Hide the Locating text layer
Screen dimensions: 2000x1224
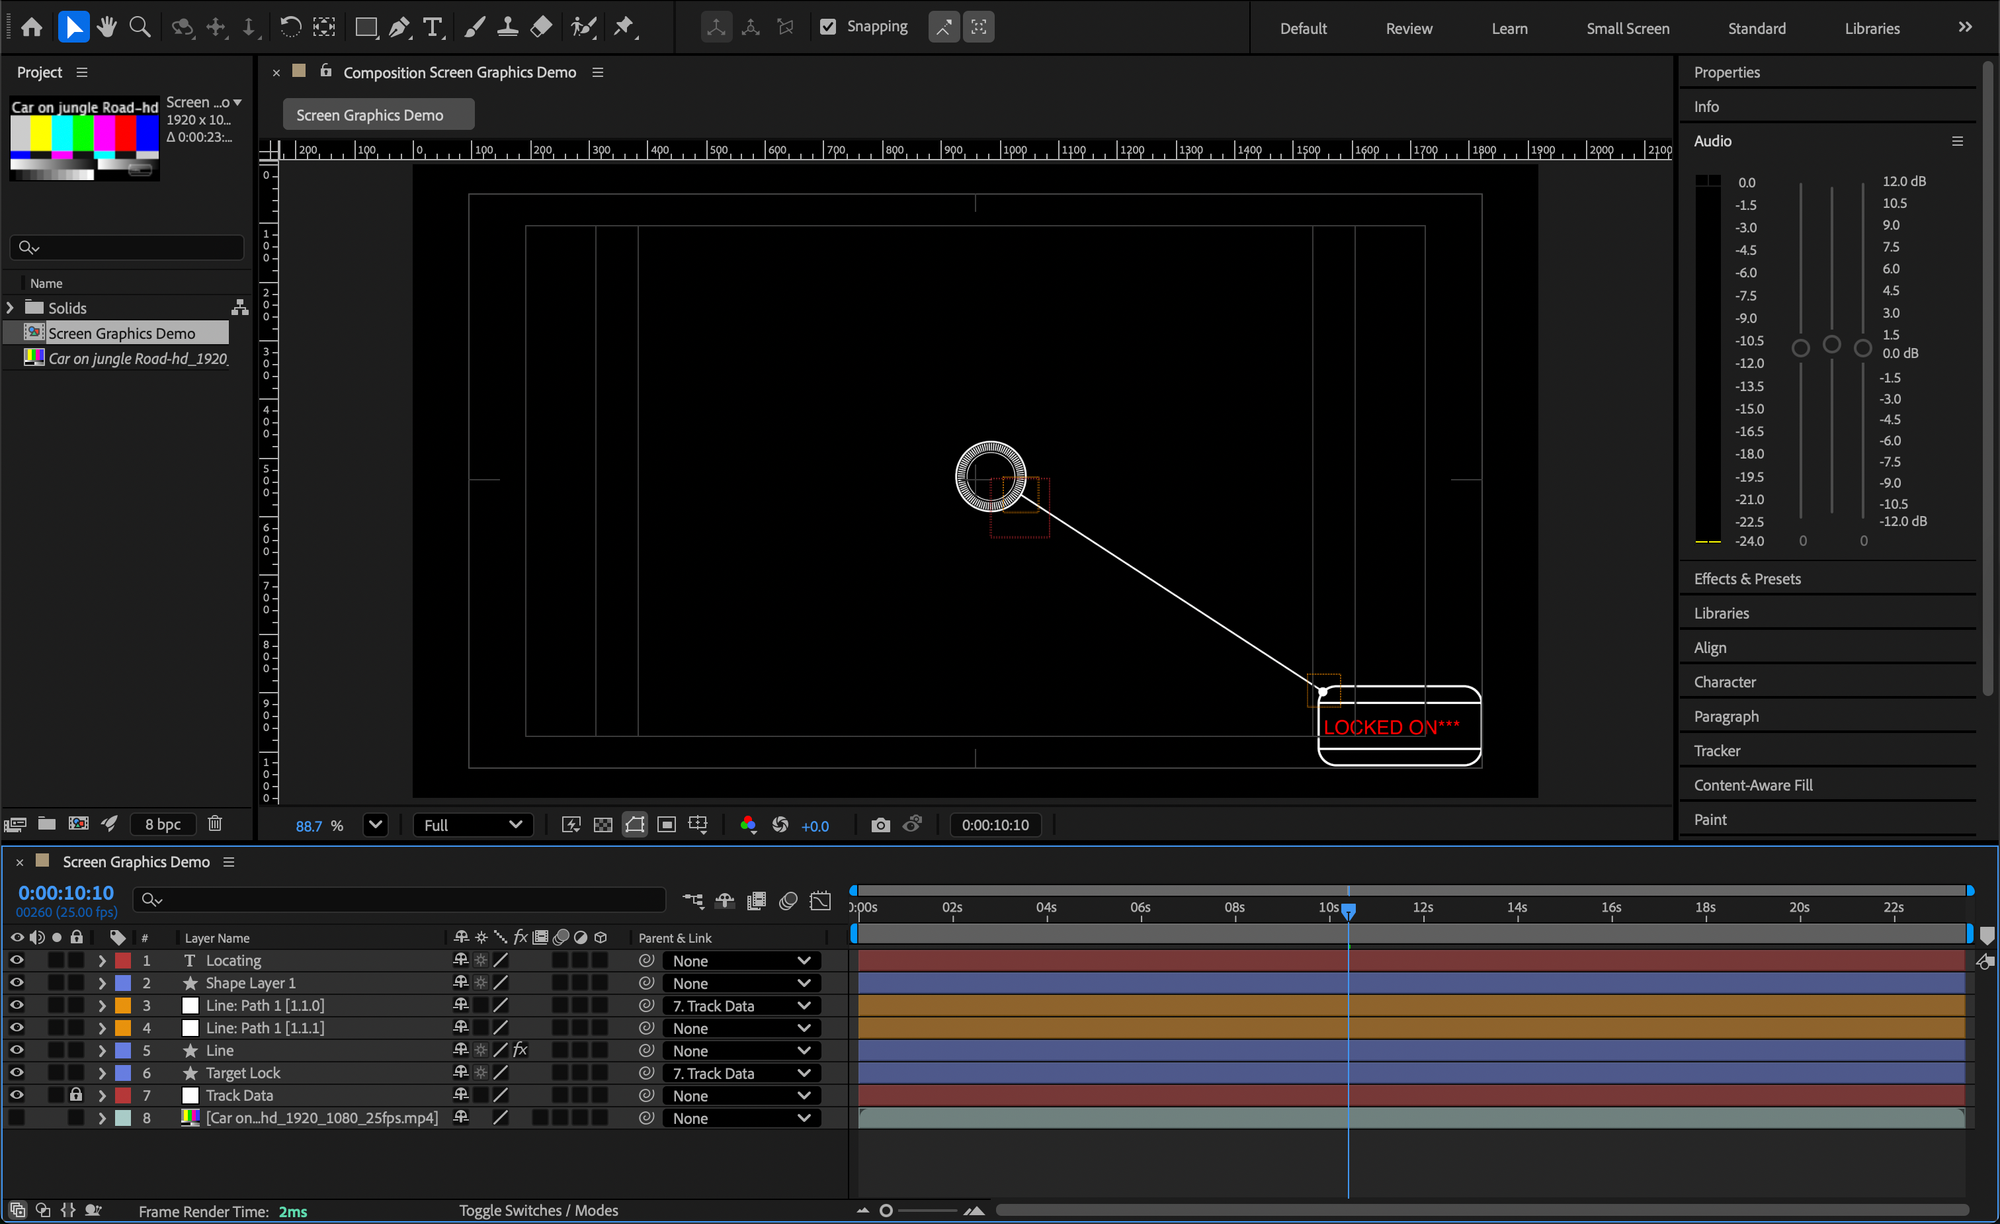[x=17, y=960]
